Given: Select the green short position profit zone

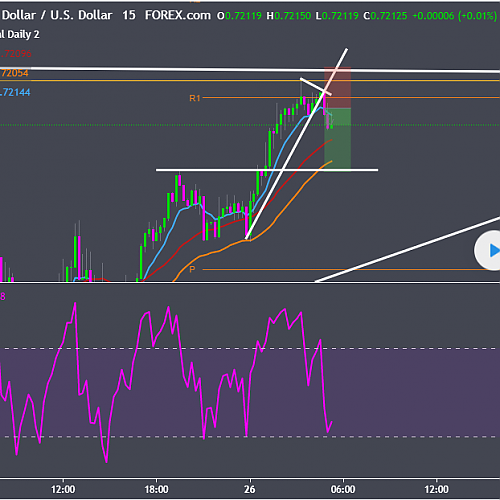Looking at the screenshot, I should (337, 139).
